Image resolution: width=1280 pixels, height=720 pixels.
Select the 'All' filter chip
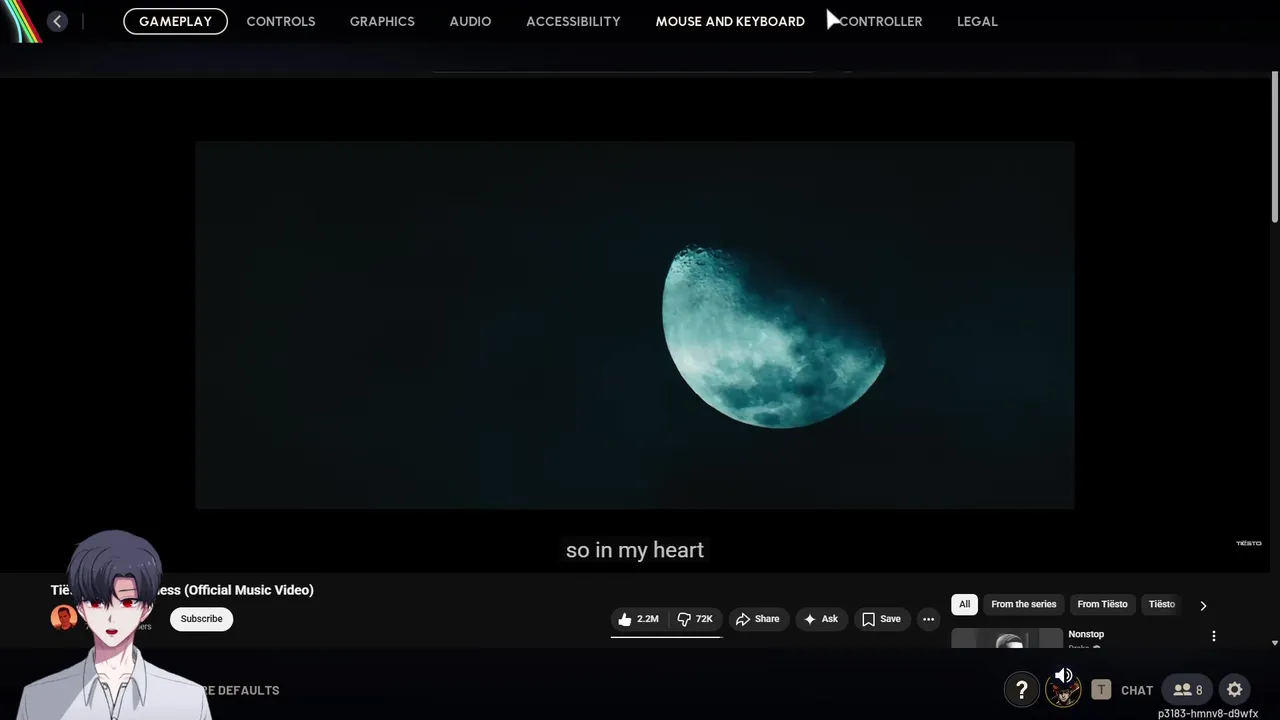964,604
